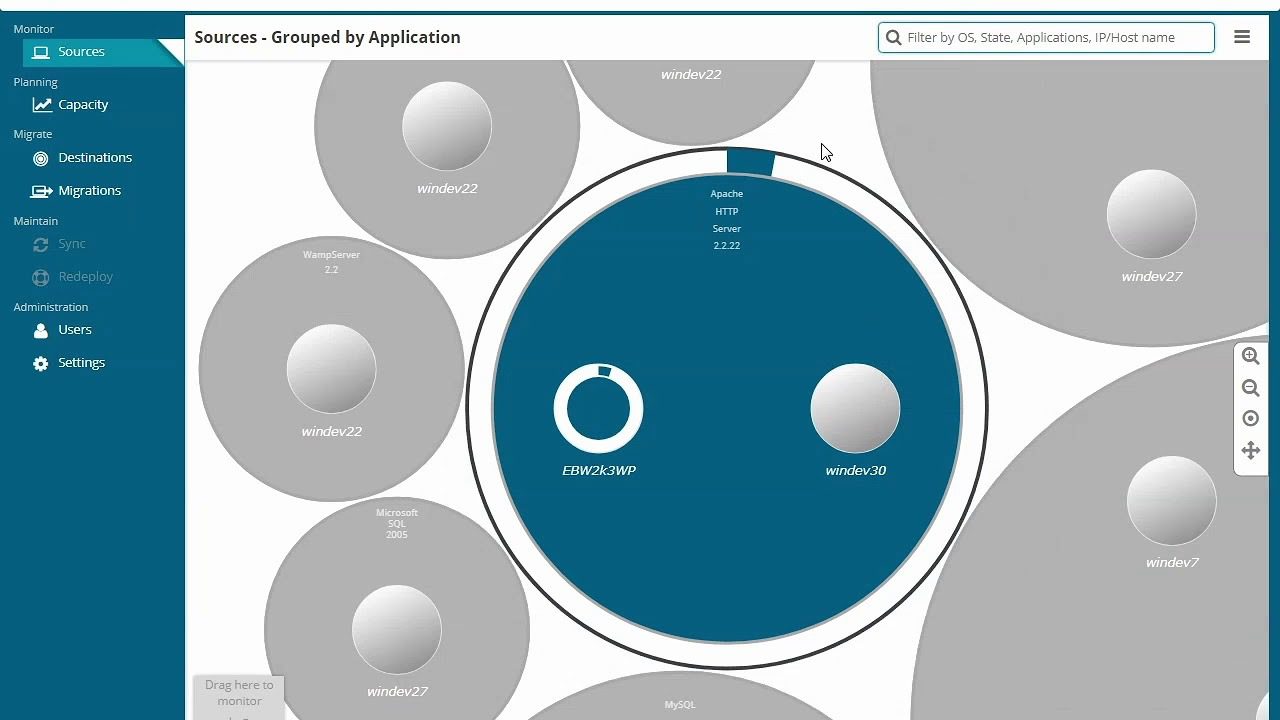Click the Capacity chart icon
Image resolution: width=1280 pixels, height=720 pixels.
tap(41, 105)
